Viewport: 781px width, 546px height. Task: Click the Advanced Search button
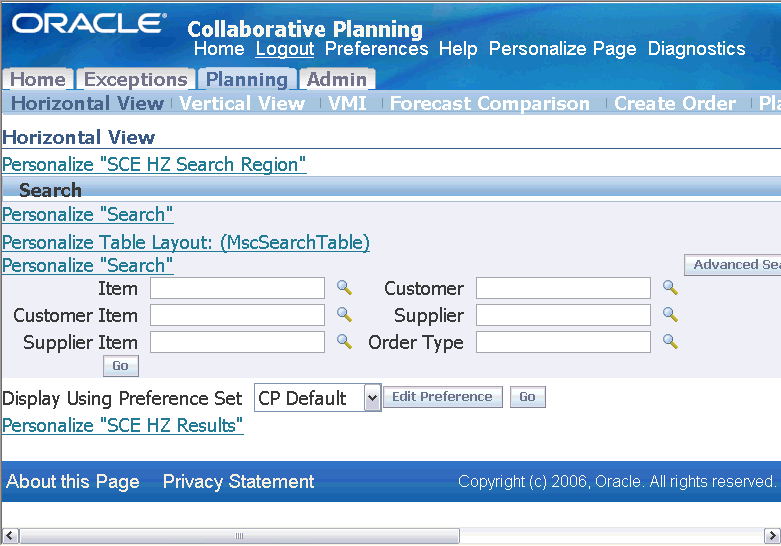click(732, 265)
